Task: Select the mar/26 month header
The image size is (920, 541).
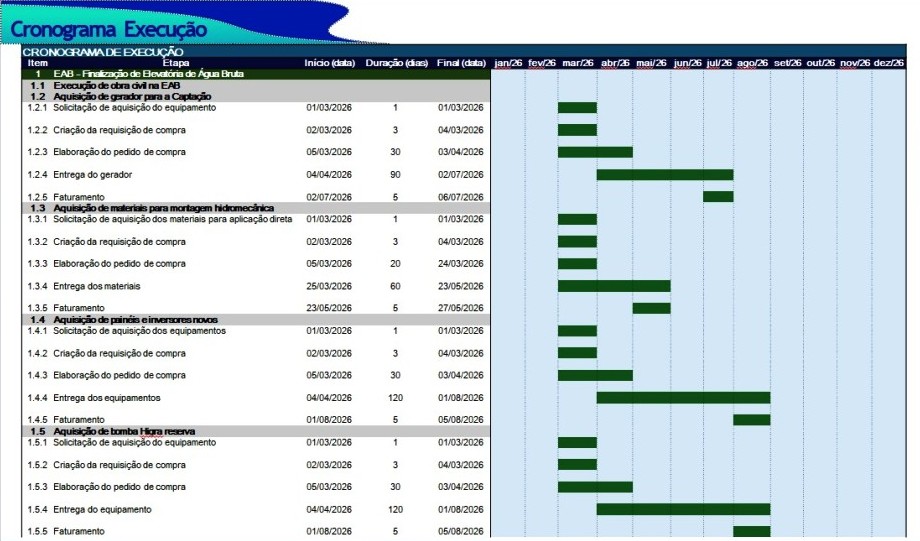Action: (x=577, y=63)
